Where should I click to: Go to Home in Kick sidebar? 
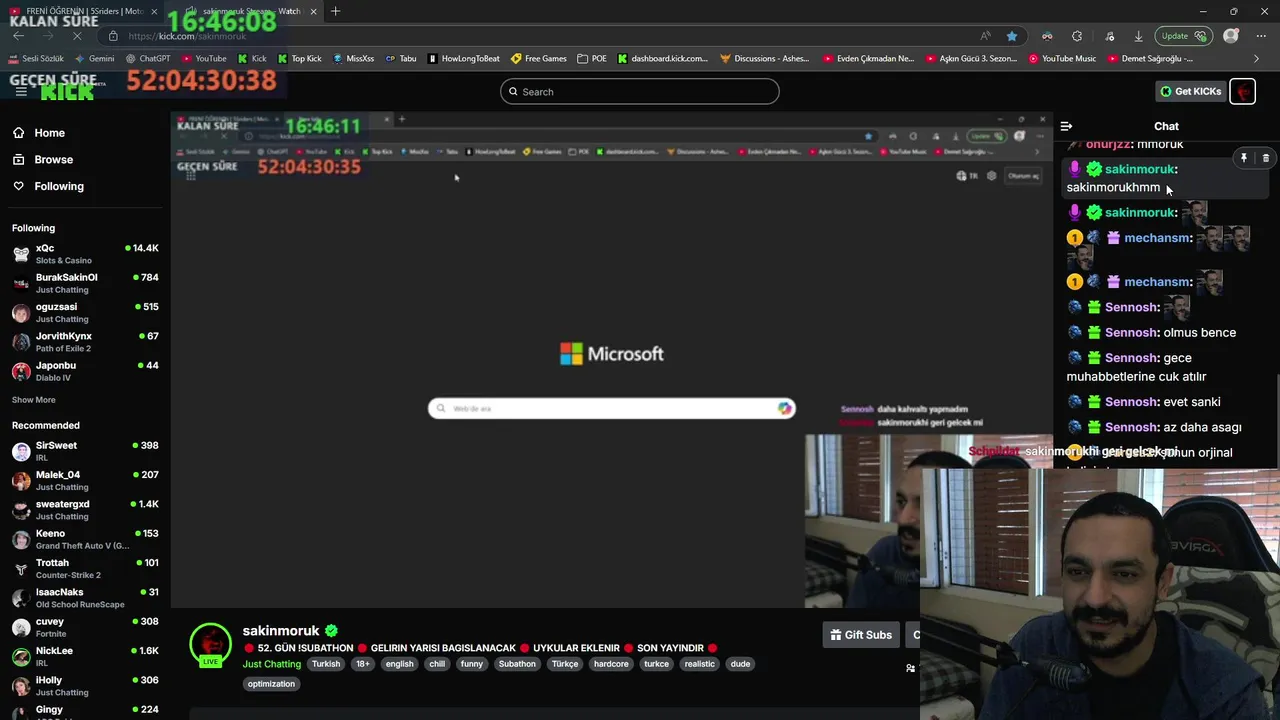point(39,133)
